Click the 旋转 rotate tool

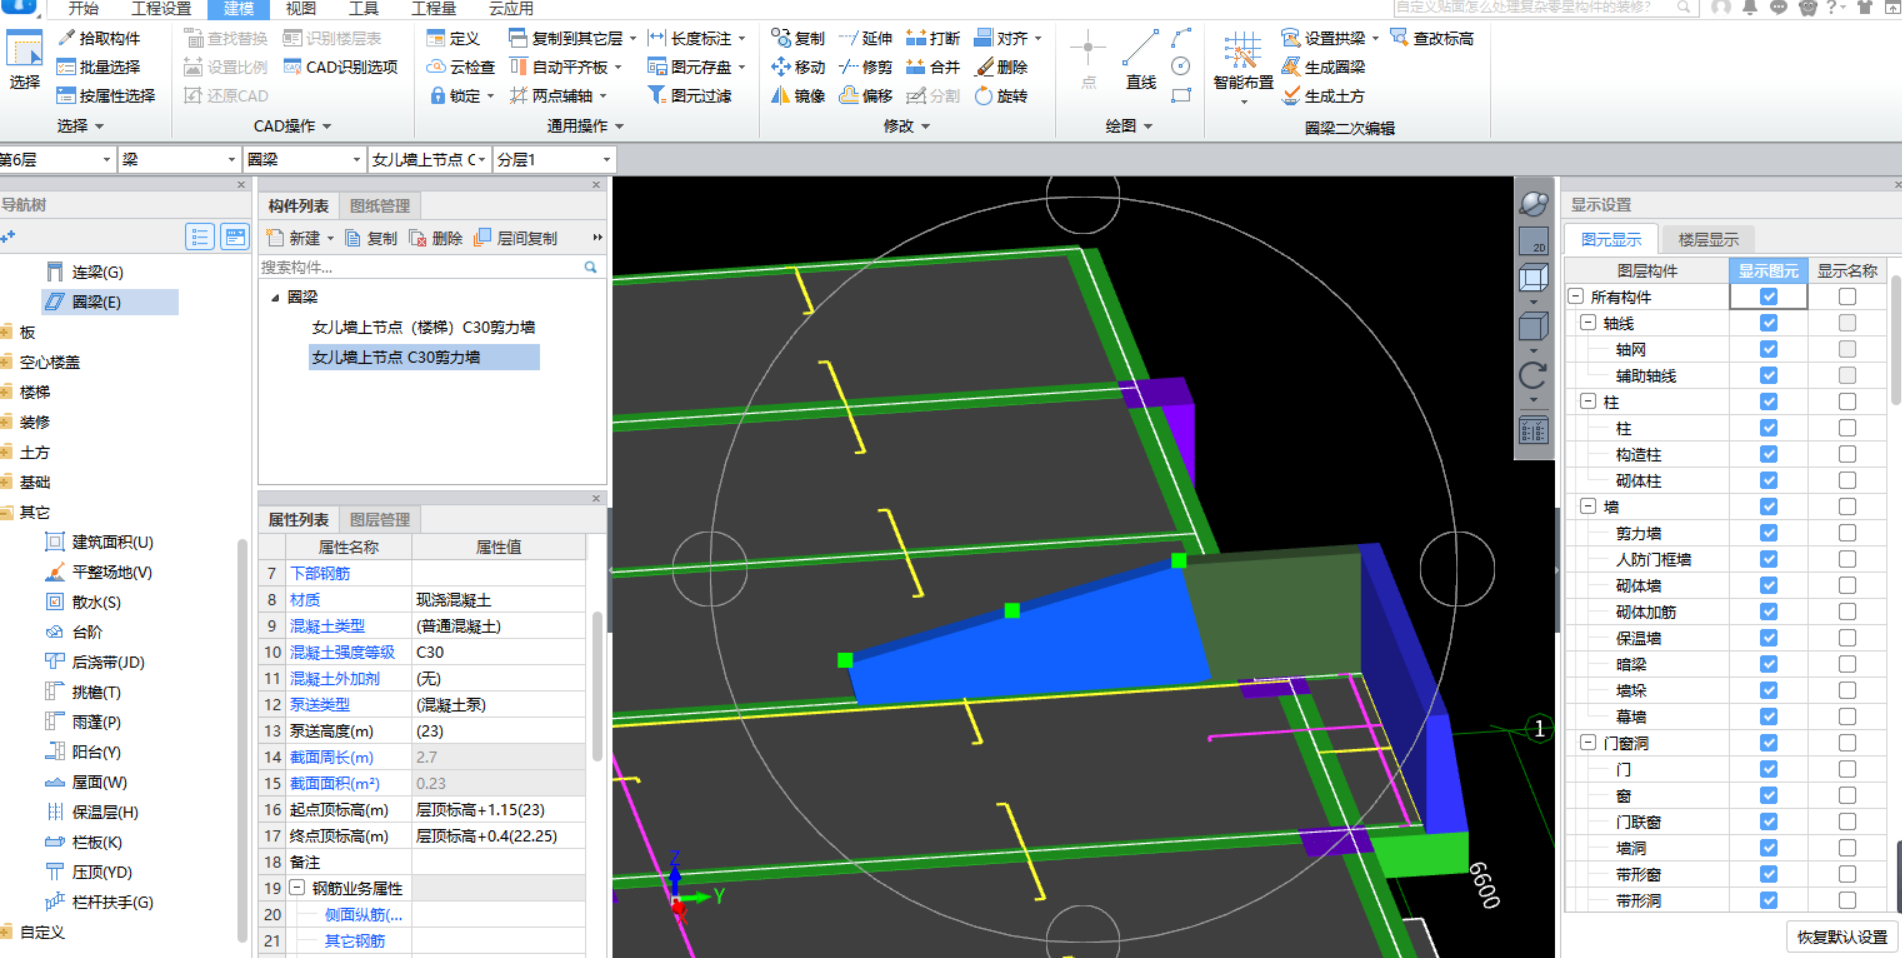tap(1001, 96)
